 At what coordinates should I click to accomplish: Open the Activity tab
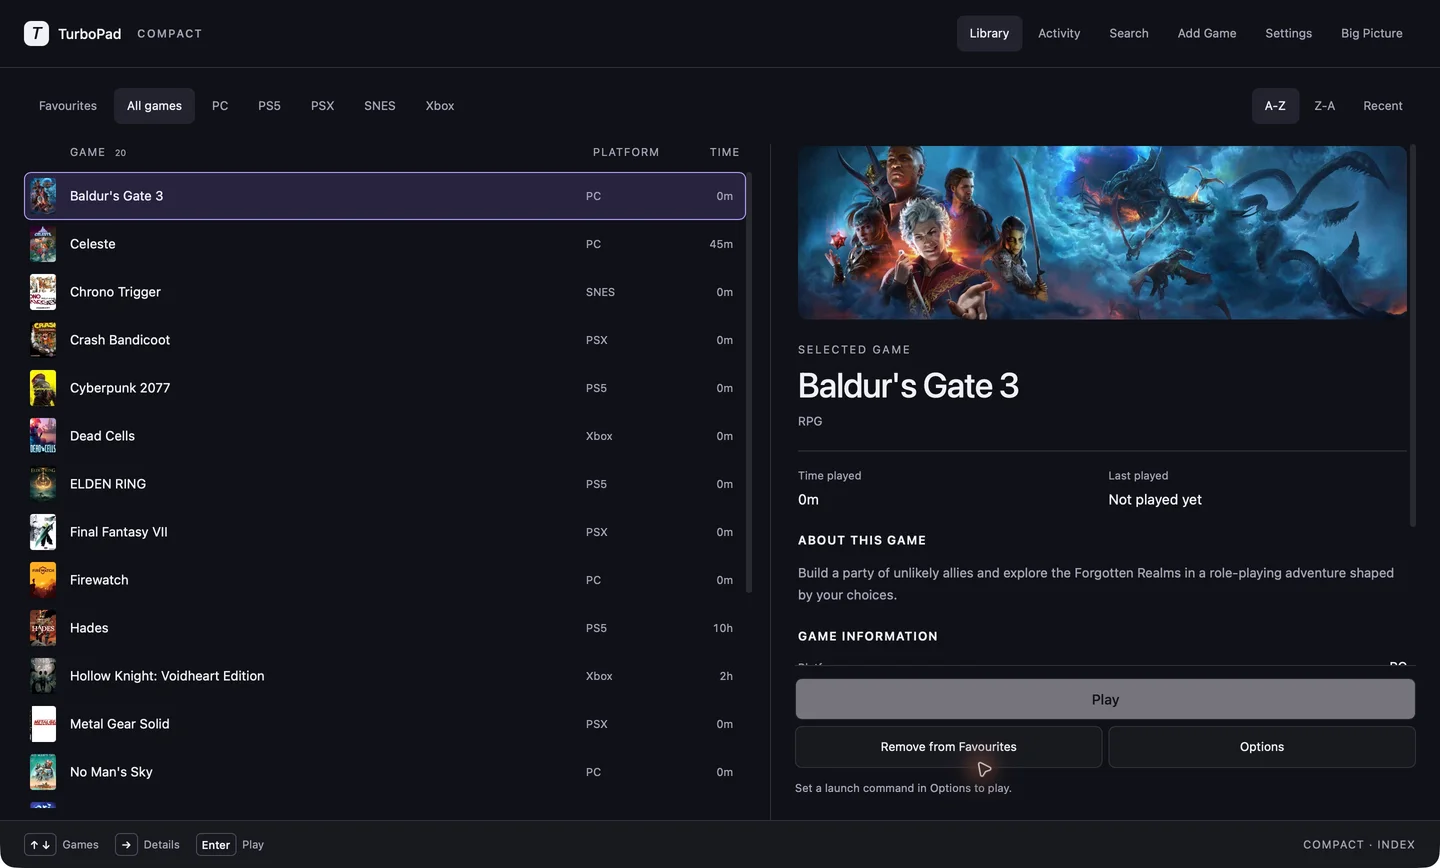point(1059,33)
